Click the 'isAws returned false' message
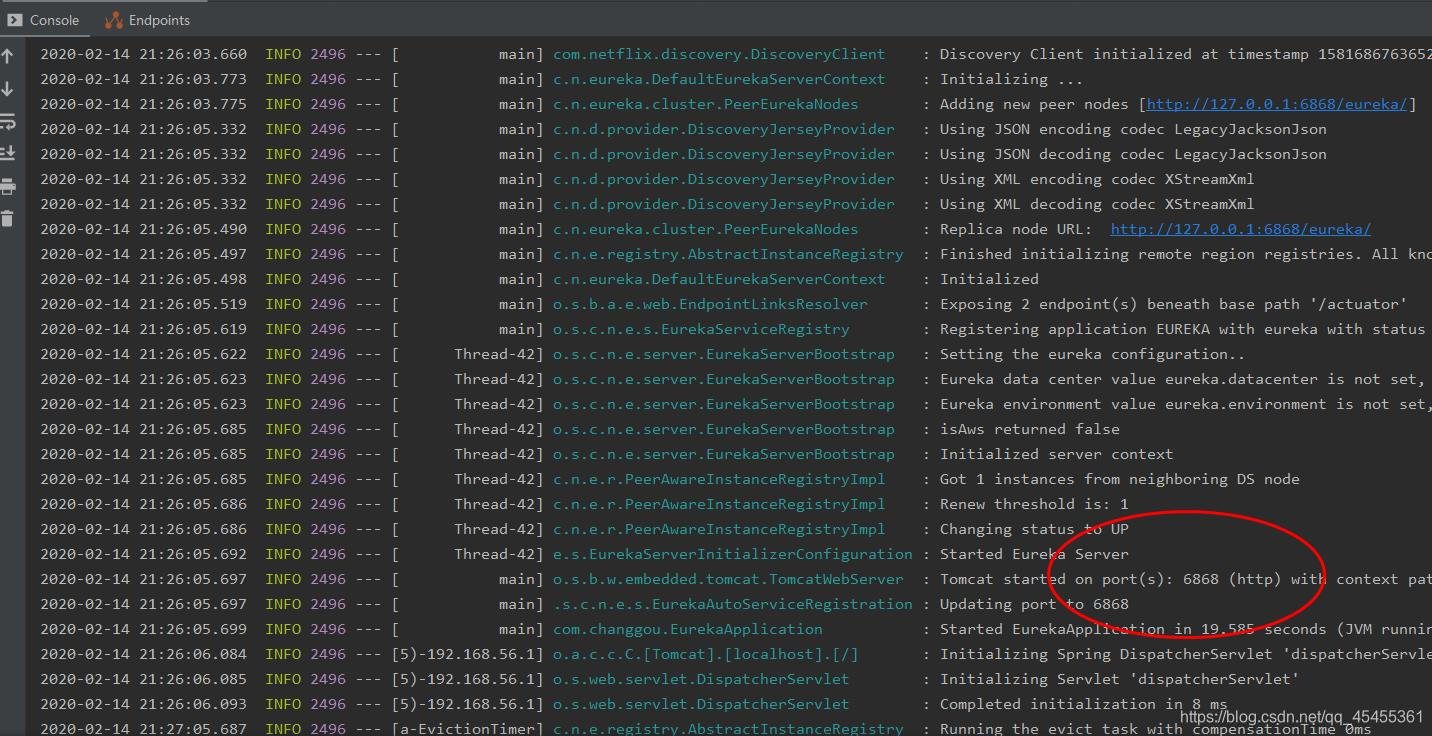Screen dimensions: 1432x736 pyautogui.click(x=1029, y=429)
